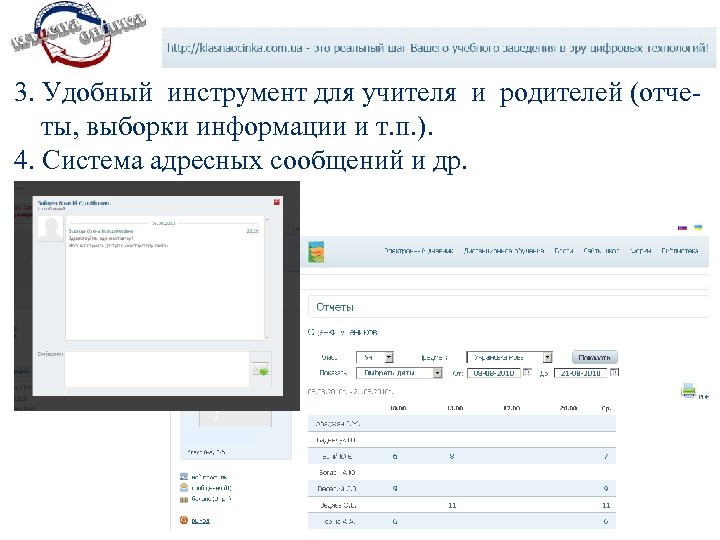Viewport: 720px width, 540px height.
Task: Open the Предмет dropdown
Action: 509,357
